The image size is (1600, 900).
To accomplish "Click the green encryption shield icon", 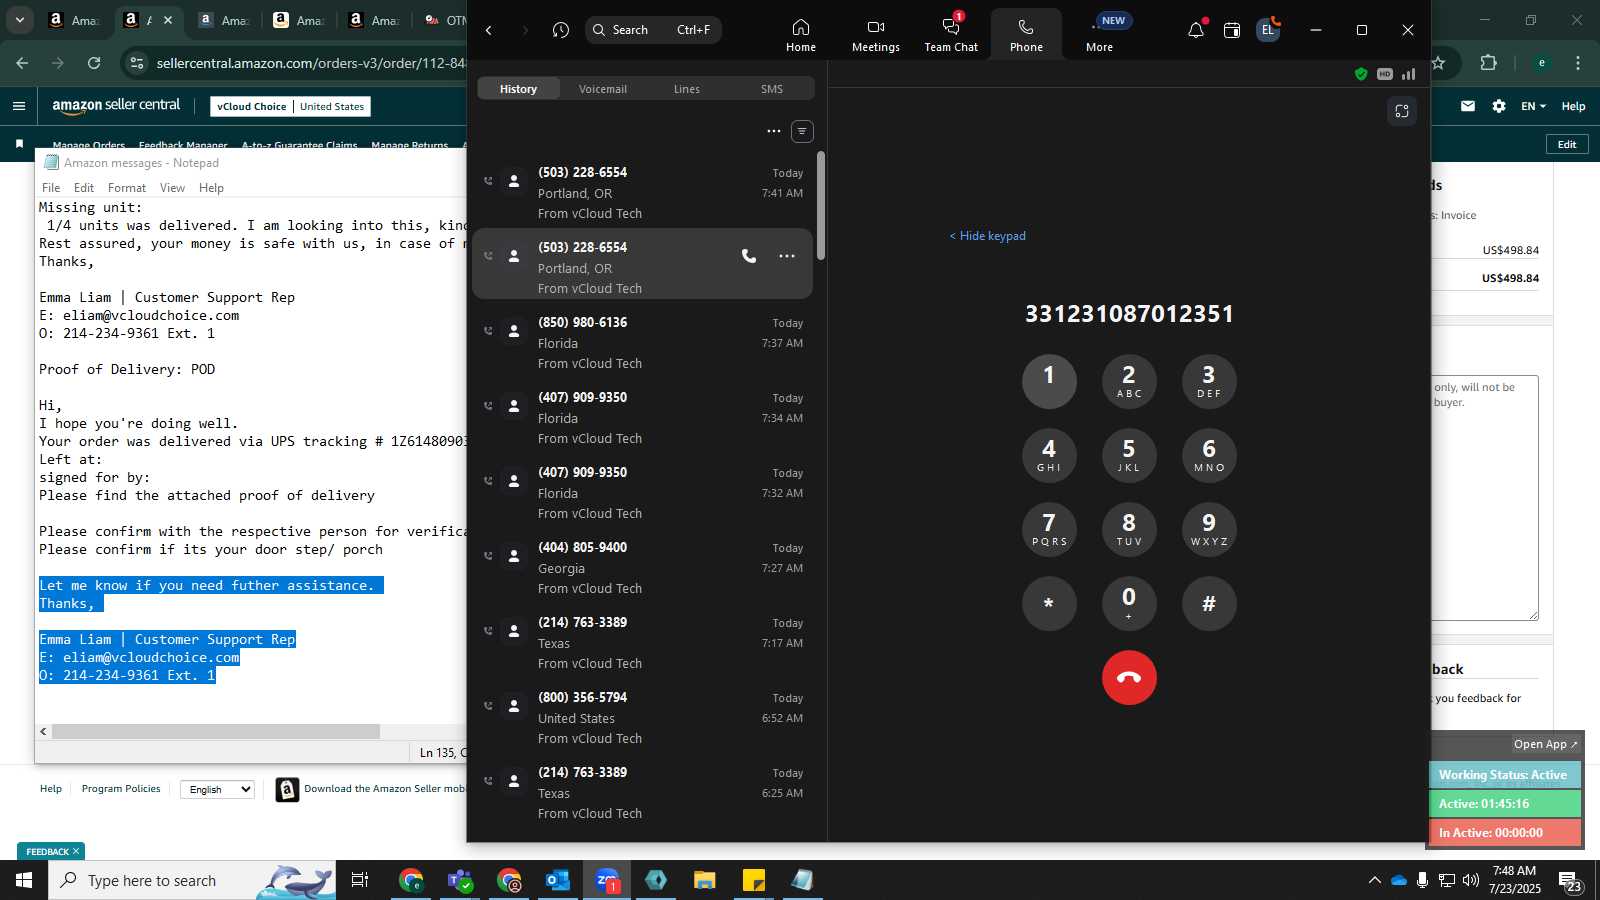I will (1361, 74).
